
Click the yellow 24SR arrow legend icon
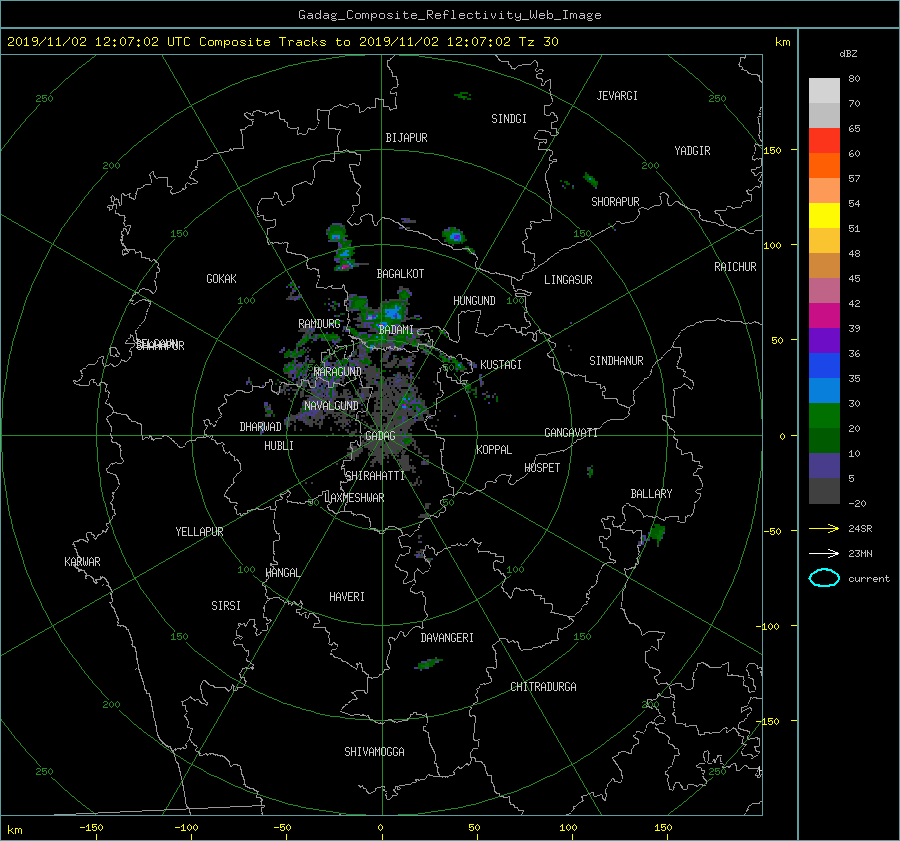824,529
